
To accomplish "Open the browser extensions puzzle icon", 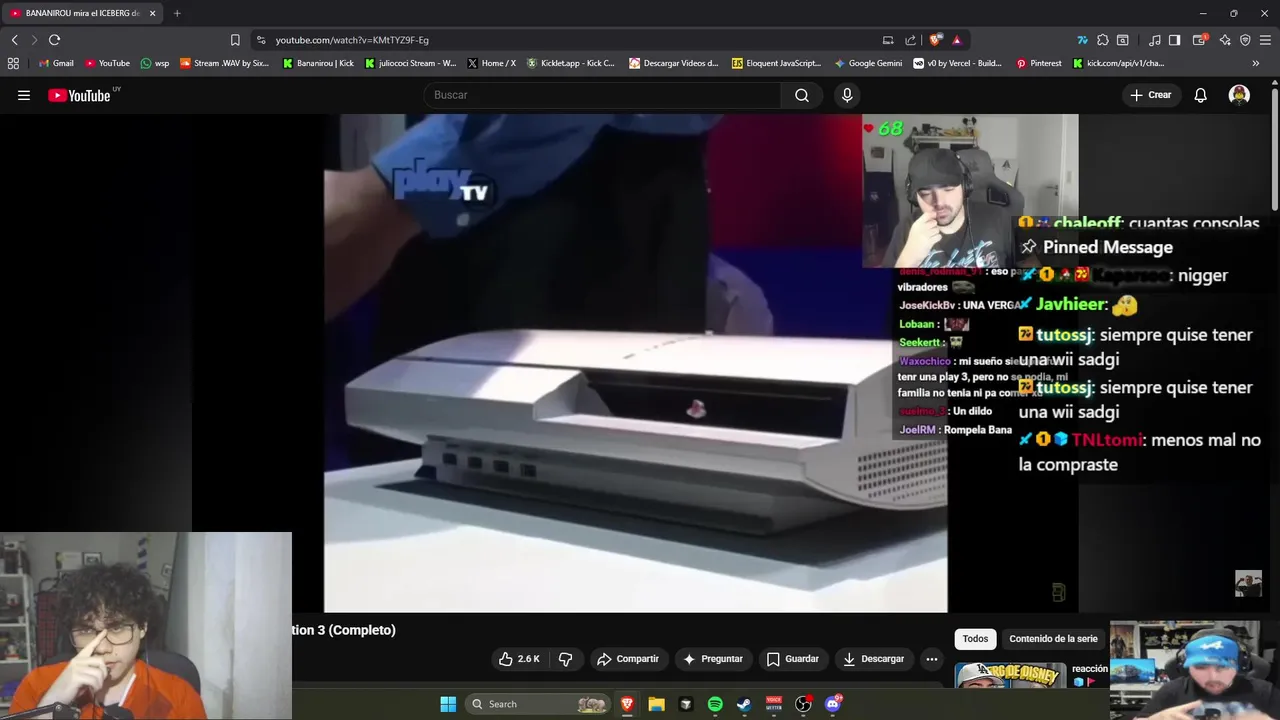I will point(1103,40).
